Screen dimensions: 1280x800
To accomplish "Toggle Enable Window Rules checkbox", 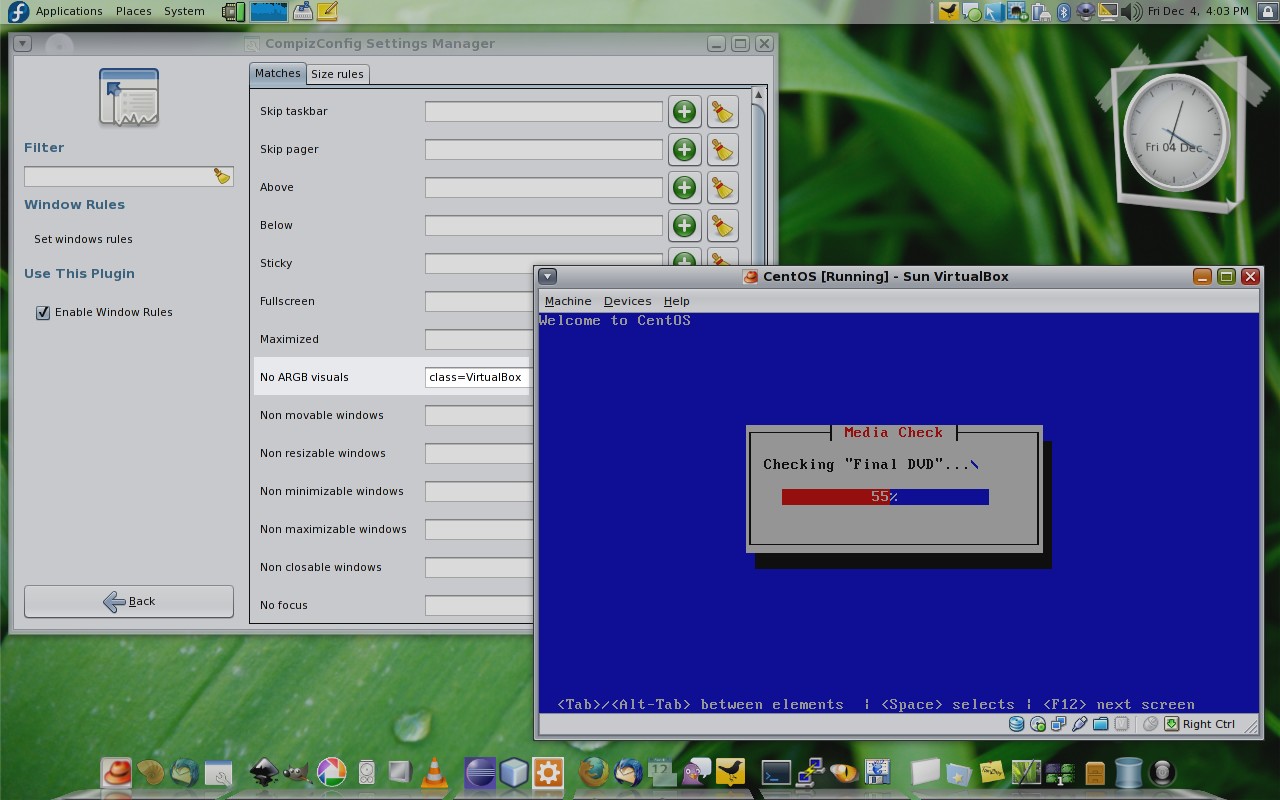I will tap(43, 312).
